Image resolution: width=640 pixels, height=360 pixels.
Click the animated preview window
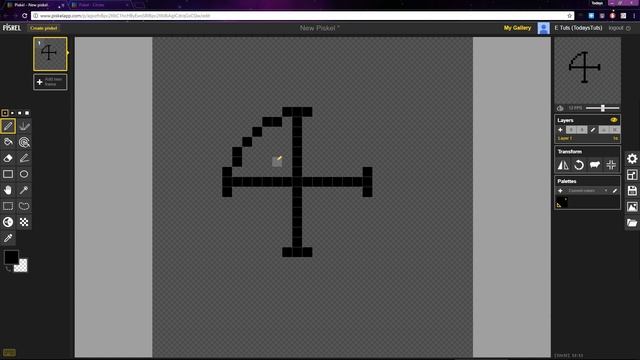click(x=587, y=70)
